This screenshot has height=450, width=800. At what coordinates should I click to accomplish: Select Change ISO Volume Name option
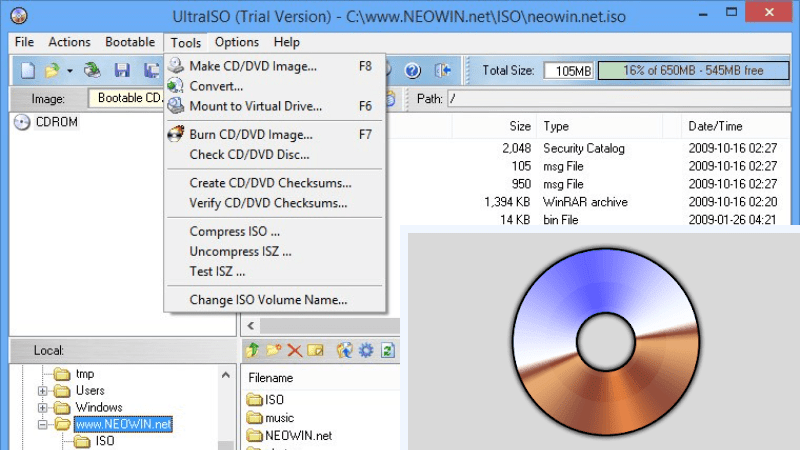268,300
